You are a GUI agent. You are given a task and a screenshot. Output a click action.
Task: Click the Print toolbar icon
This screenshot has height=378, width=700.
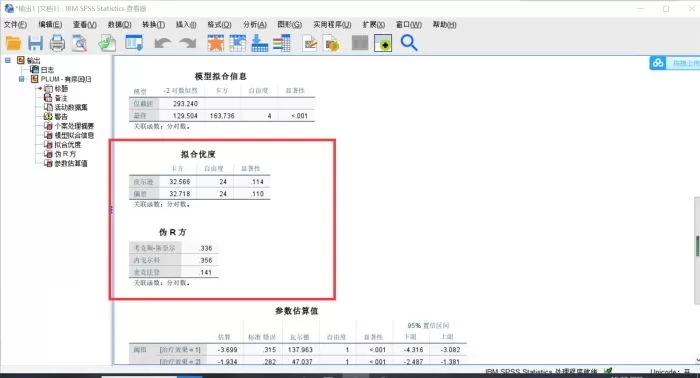[57, 43]
